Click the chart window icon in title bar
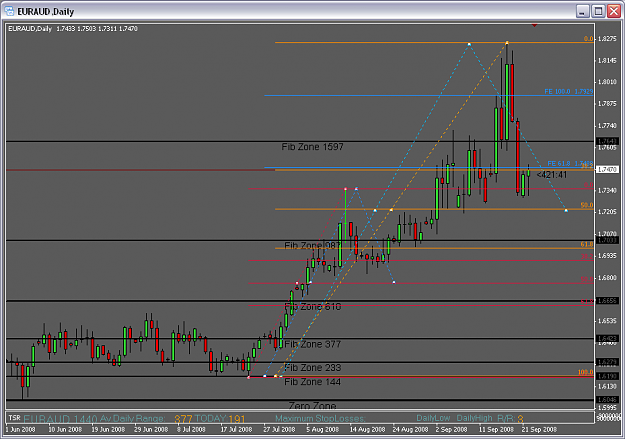 tap(9, 11)
